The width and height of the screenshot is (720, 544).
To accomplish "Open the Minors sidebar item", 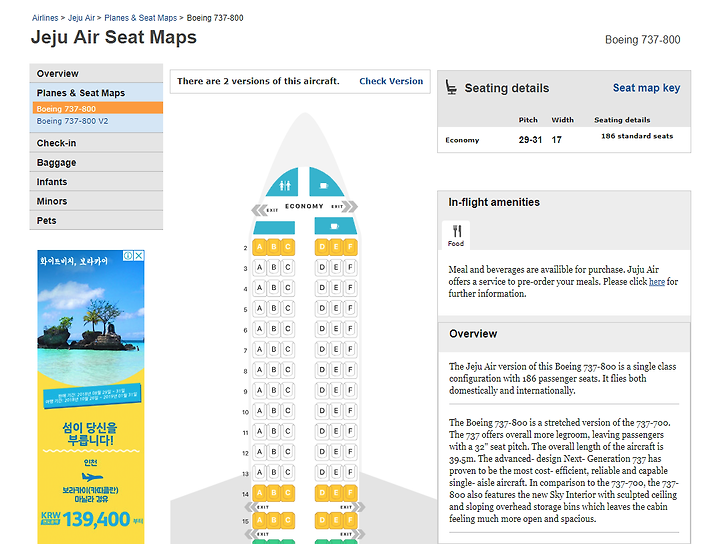I will [96, 201].
